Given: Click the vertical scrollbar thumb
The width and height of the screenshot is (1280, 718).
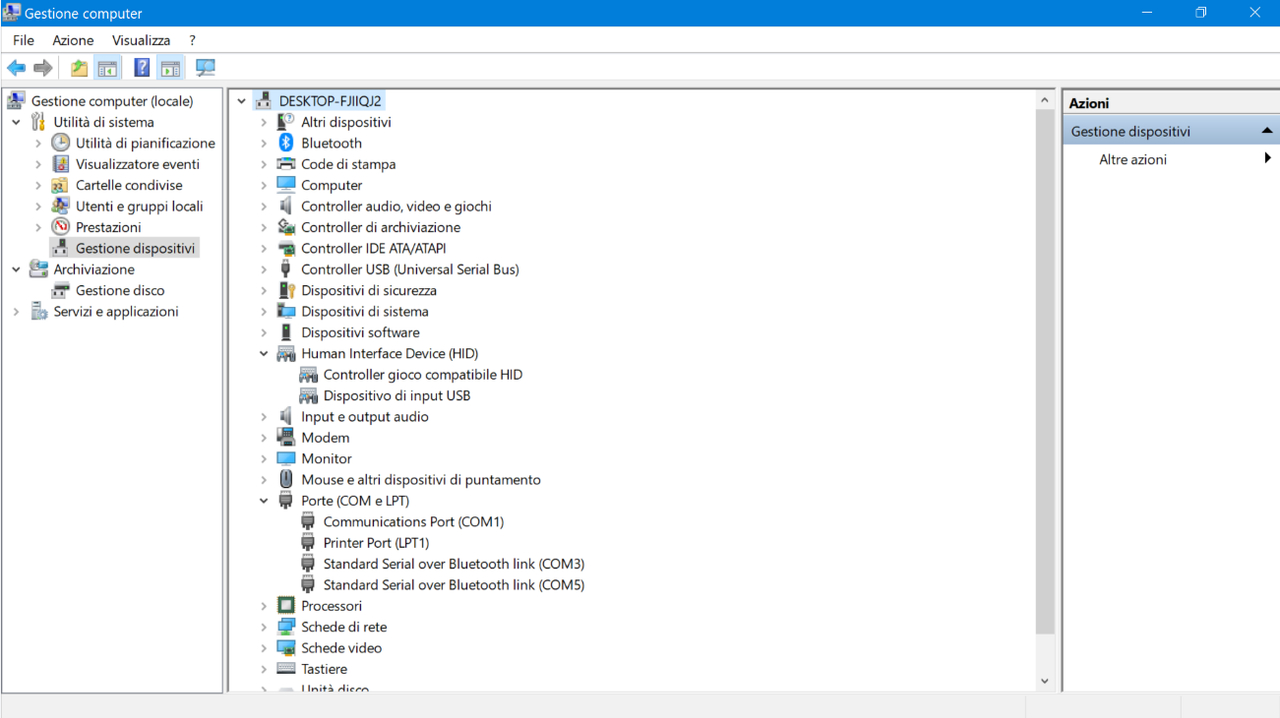Looking at the screenshot, I should pyautogui.click(x=1044, y=372).
